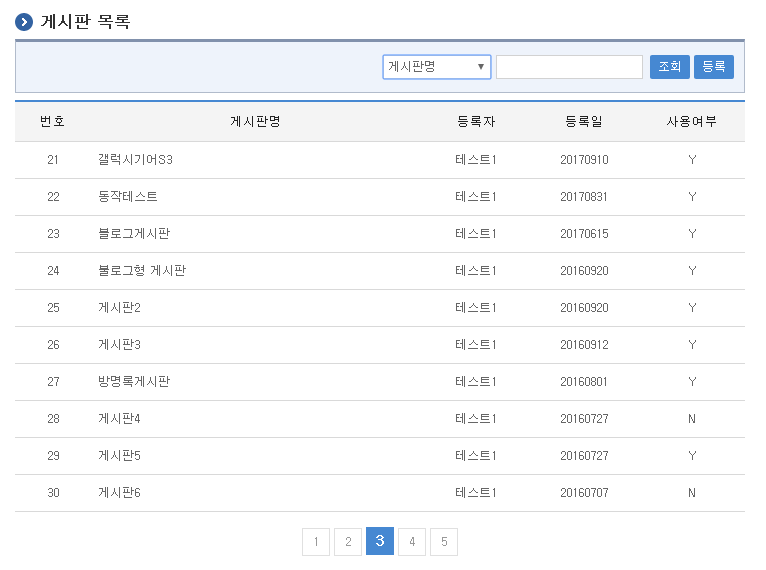Screen dimensions: 766x570
Task: Open the 갤럭시기어S3 board entry
Action: click(135, 160)
